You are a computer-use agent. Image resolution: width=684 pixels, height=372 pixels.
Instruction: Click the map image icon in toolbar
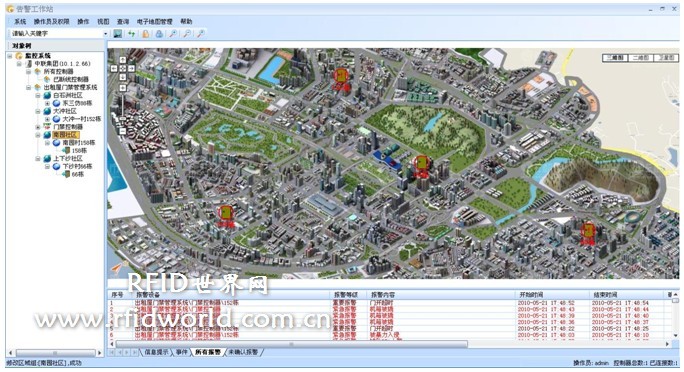[x=118, y=34]
